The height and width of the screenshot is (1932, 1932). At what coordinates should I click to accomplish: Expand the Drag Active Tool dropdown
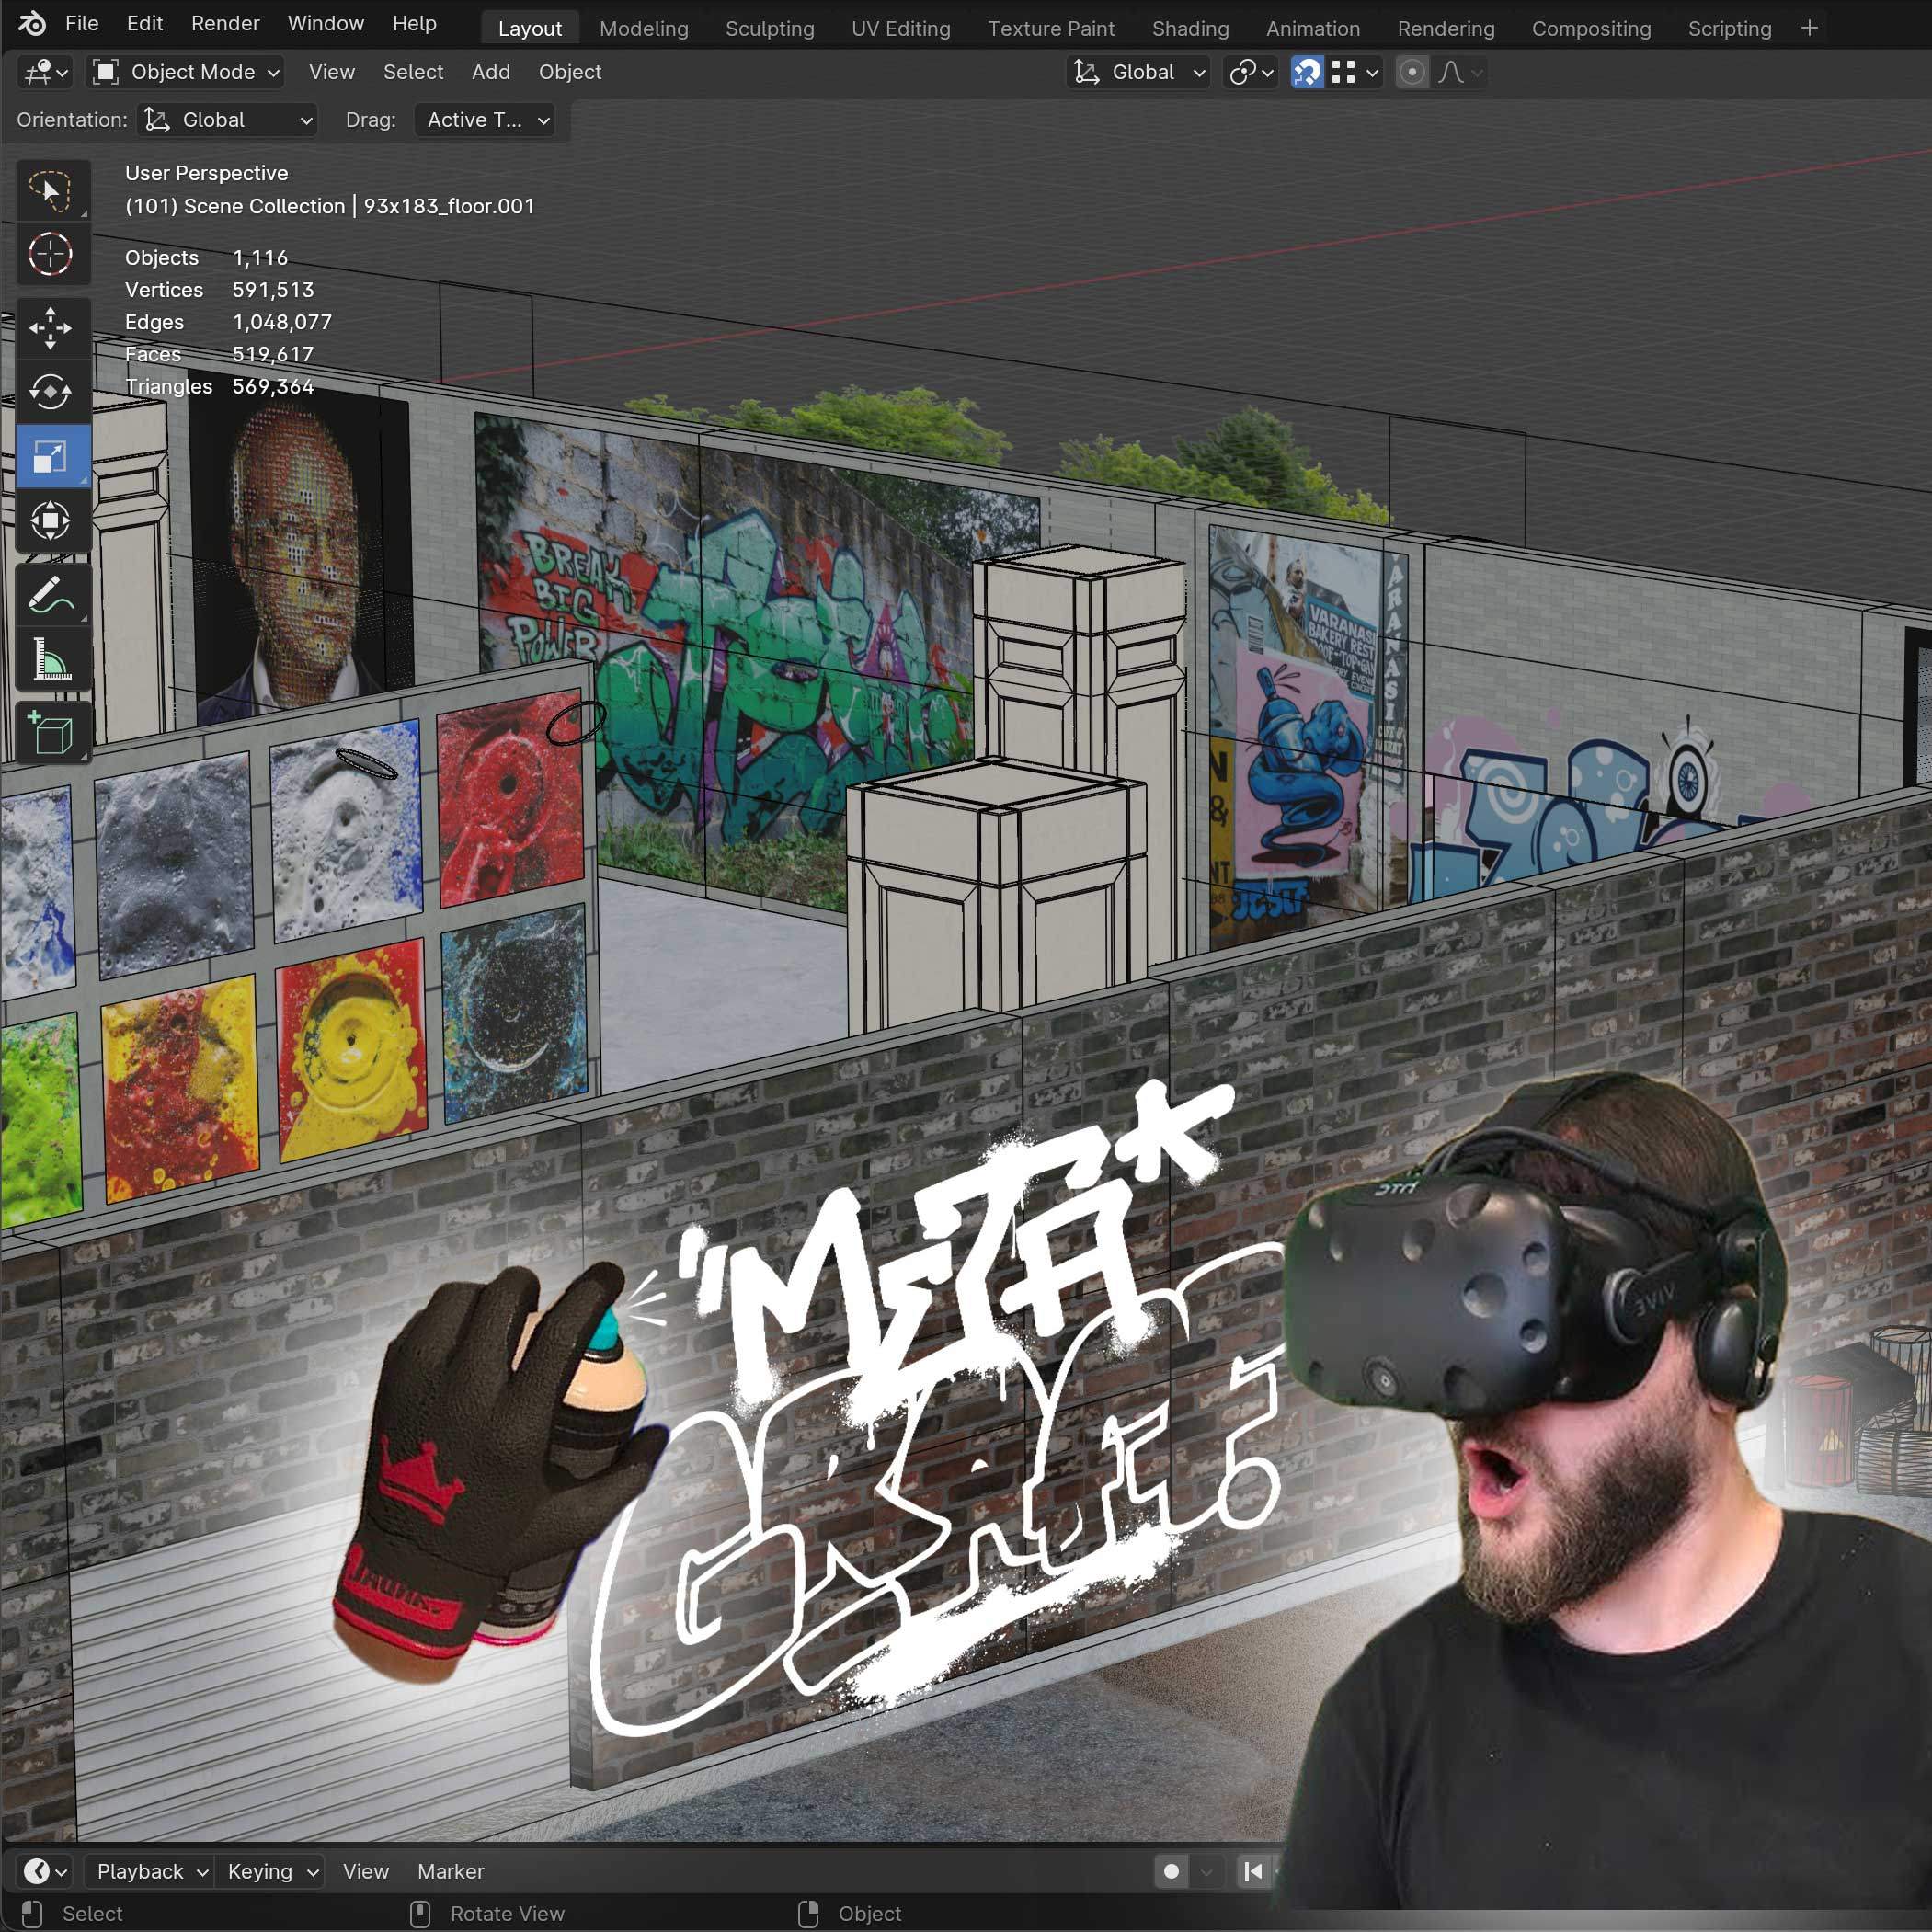tap(486, 120)
